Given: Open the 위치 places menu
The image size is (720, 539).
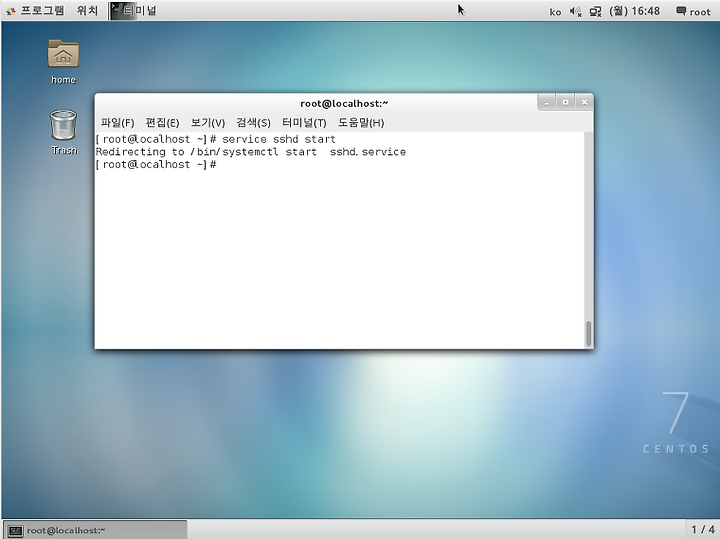Looking at the screenshot, I should pyautogui.click(x=87, y=10).
